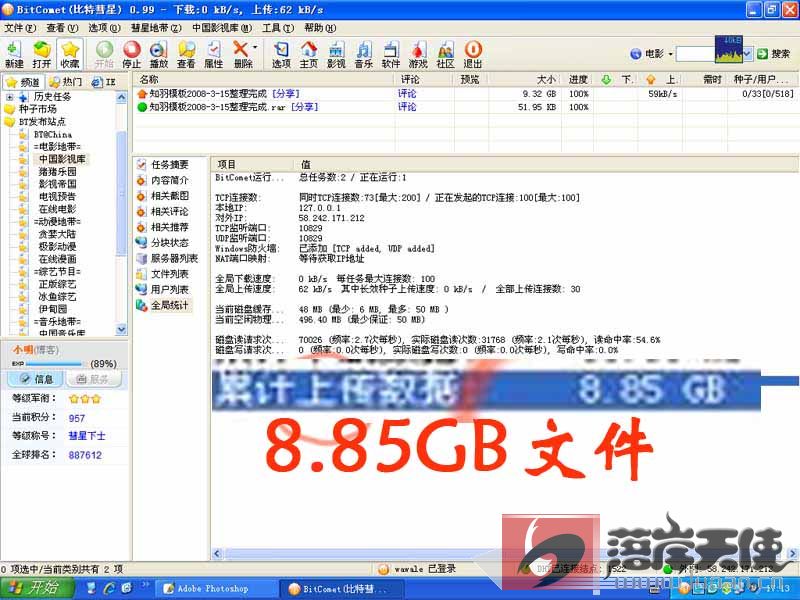View the 分块状态 piece status panel
800x600 pixels.
click(x=163, y=242)
